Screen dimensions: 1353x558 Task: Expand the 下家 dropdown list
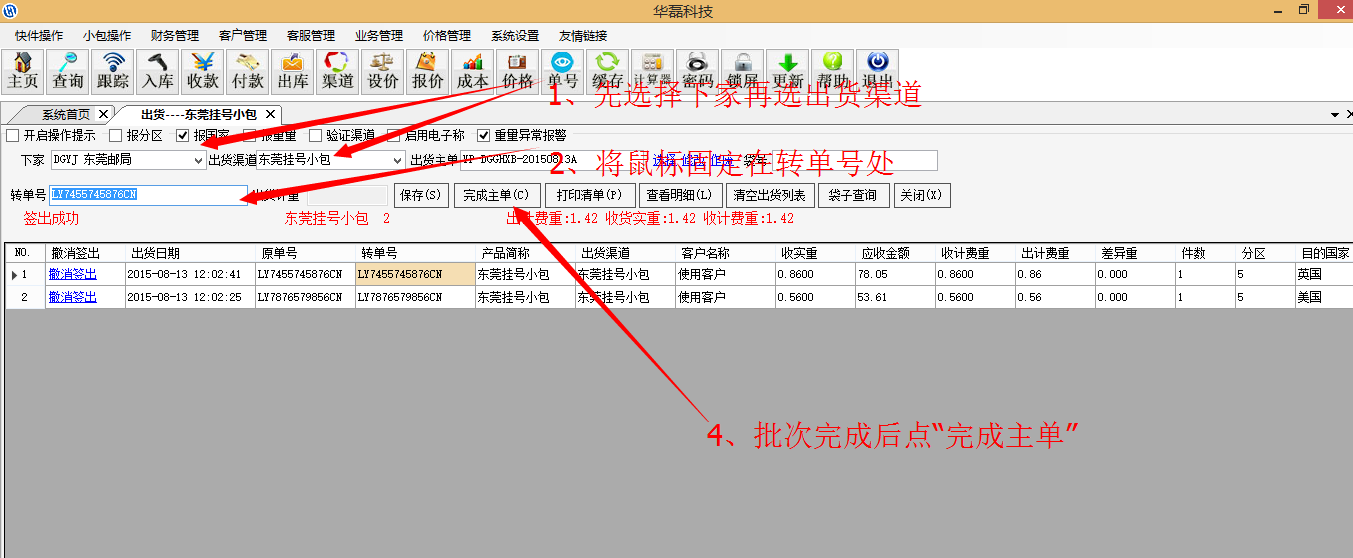tap(198, 160)
